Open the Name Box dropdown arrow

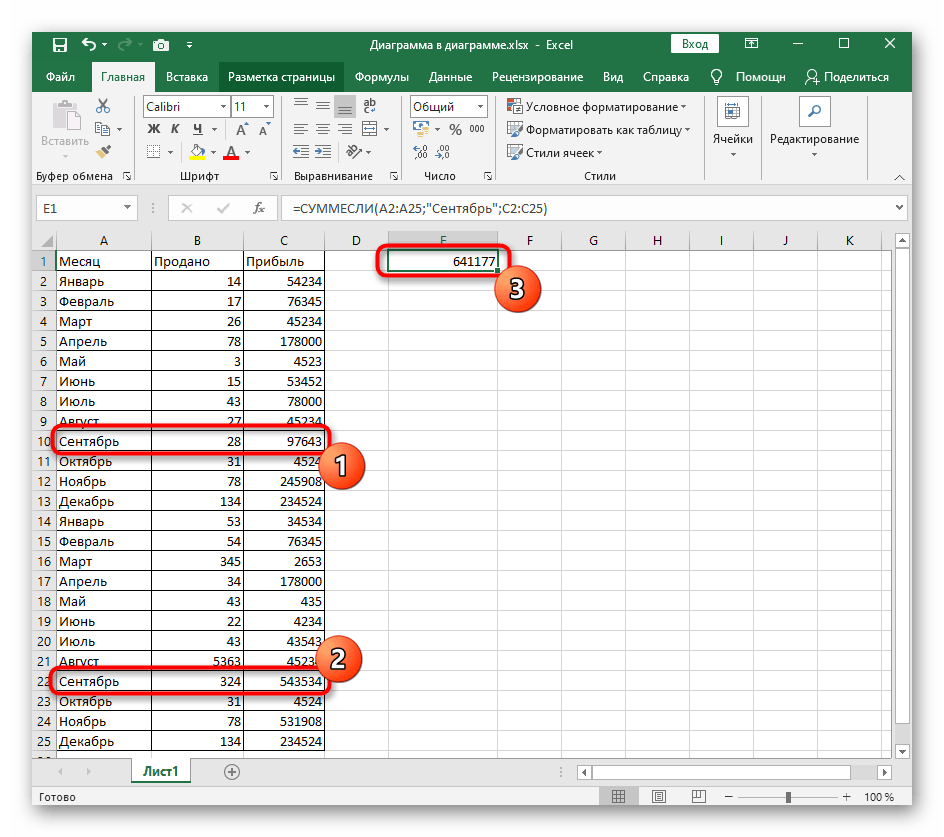click(x=128, y=208)
